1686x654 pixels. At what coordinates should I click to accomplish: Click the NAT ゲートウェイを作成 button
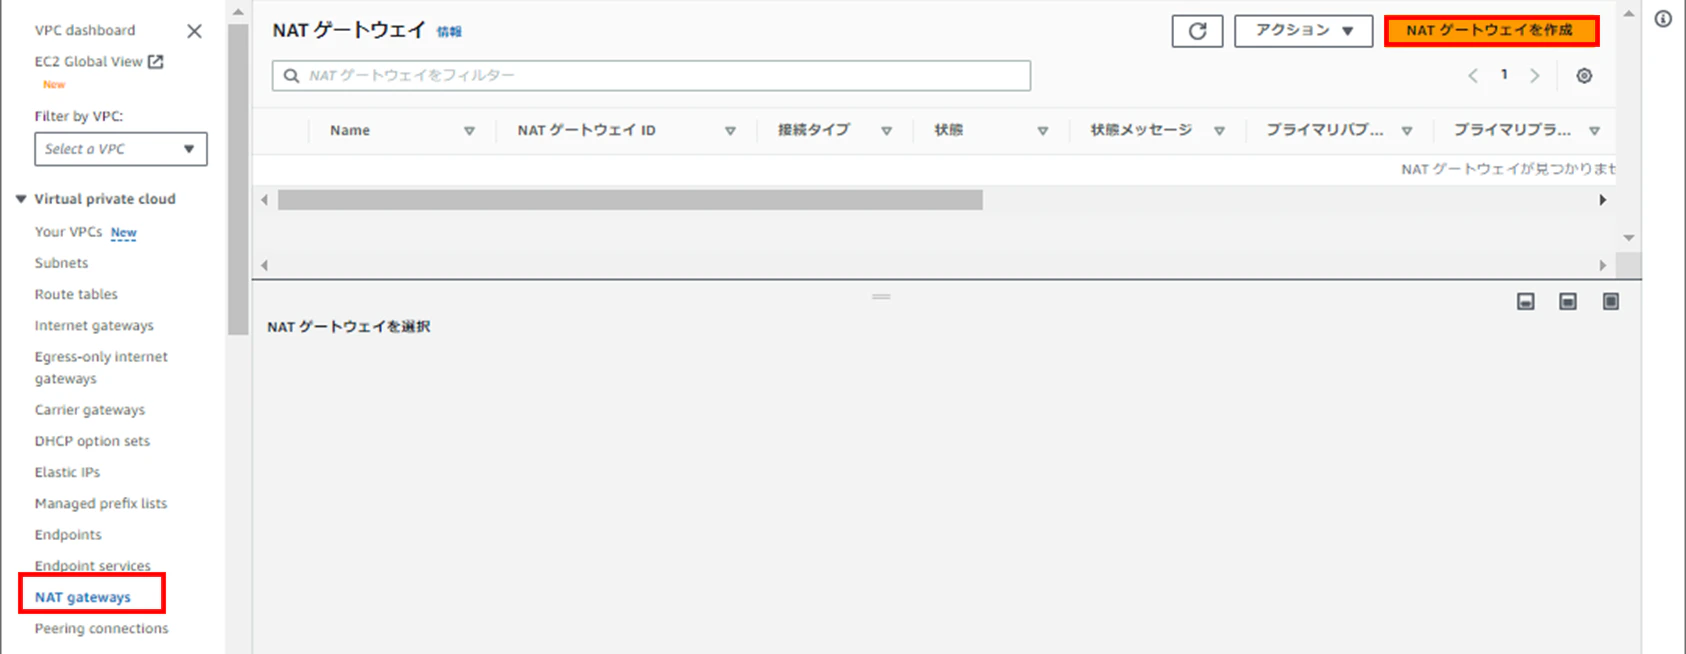(x=1491, y=31)
